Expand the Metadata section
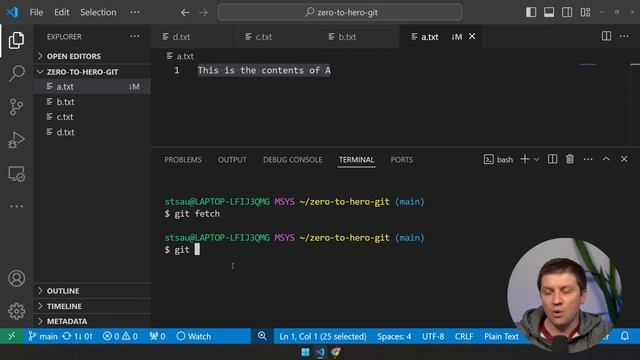The width and height of the screenshot is (640, 360). pos(92,321)
